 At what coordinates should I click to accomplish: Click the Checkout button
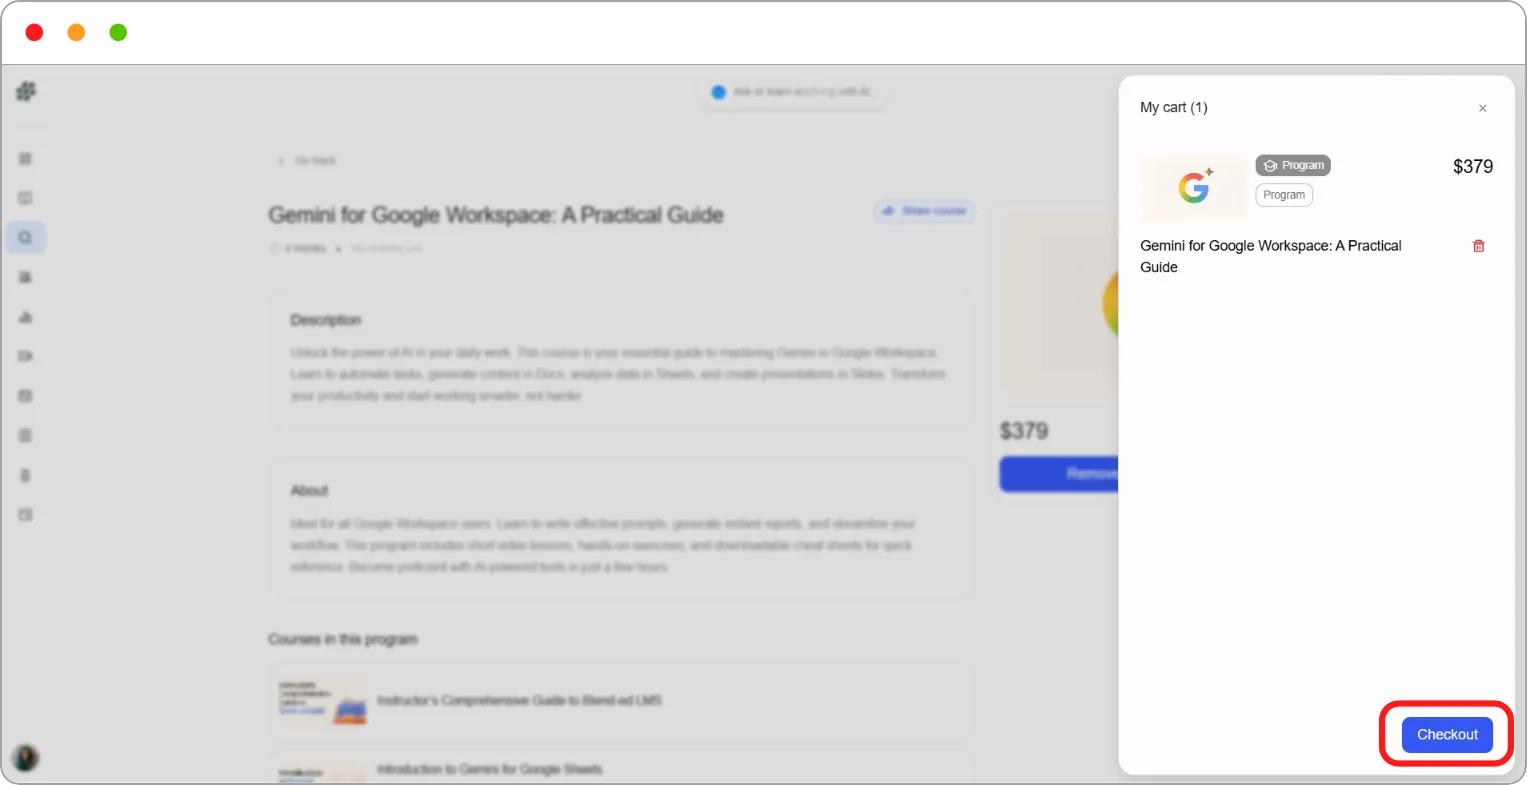(x=1447, y=735)
